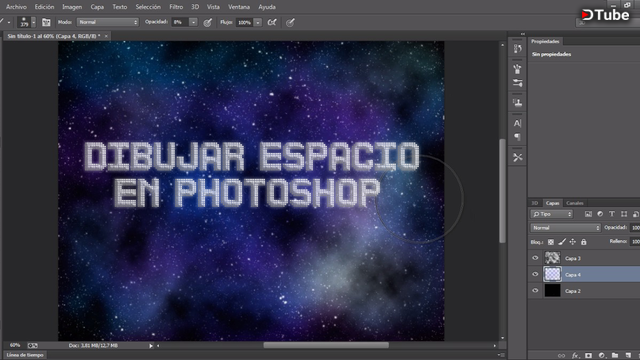Screen dimensions: 640x360
Task: Click the Flujo 100% input field
Action: [x=244, y=22]
